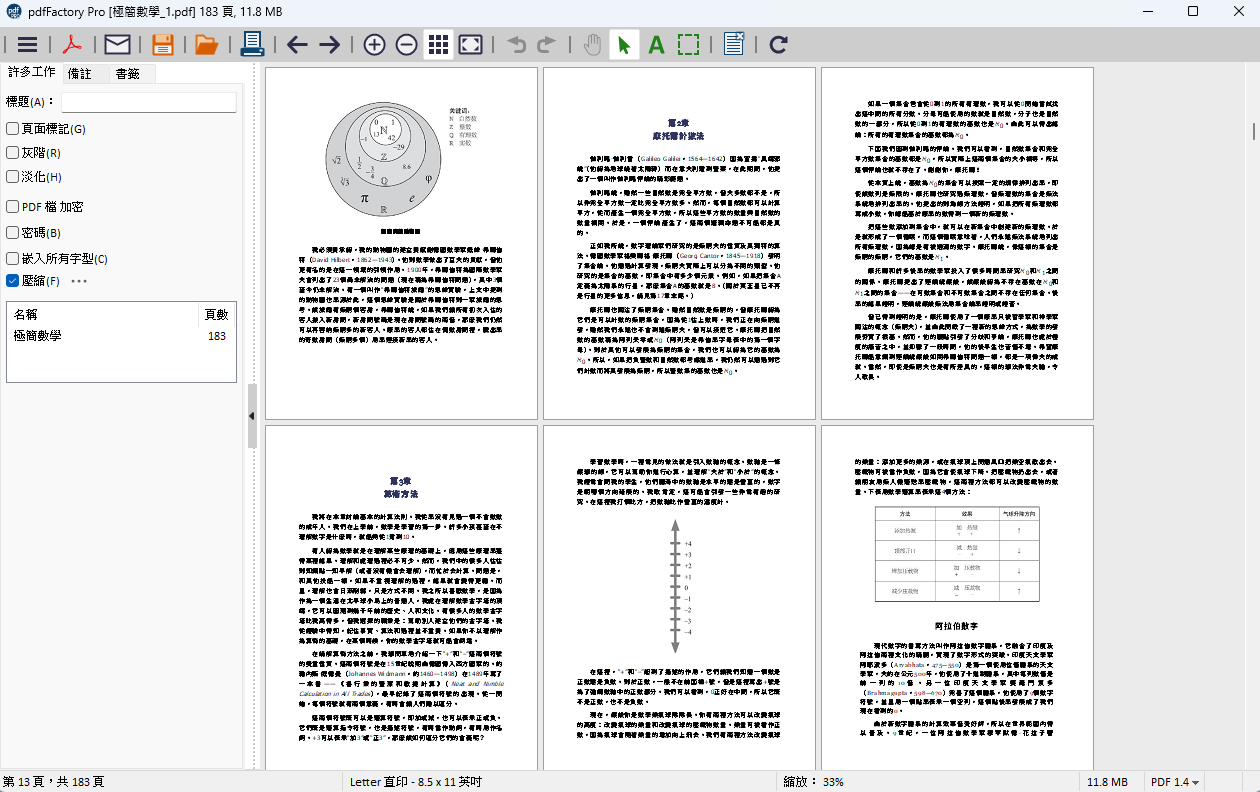This screenshot has width=1260, height=792.
Task: Click the refresh circular arrow icon
Action: tap(778, 44)
